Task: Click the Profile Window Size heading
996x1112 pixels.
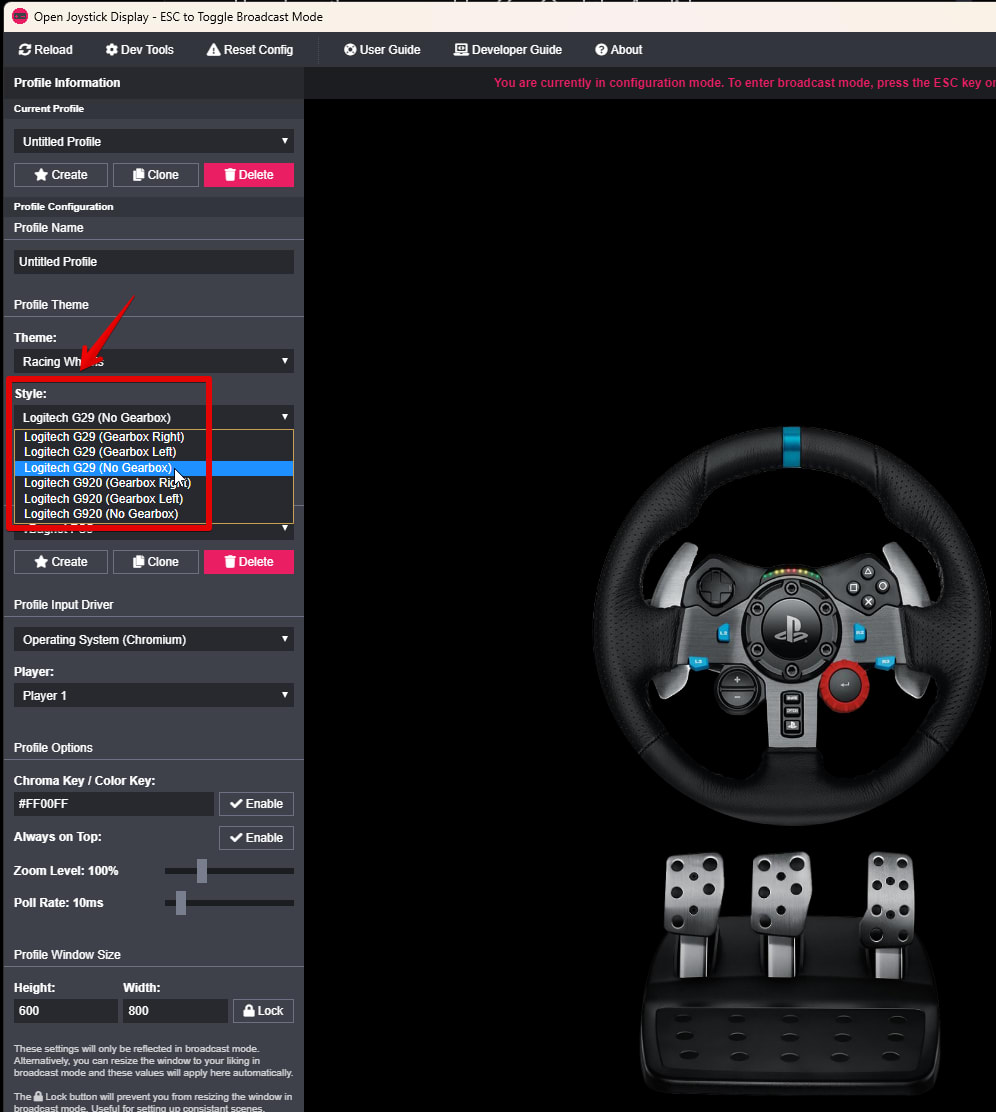Action: pos(67,955)
